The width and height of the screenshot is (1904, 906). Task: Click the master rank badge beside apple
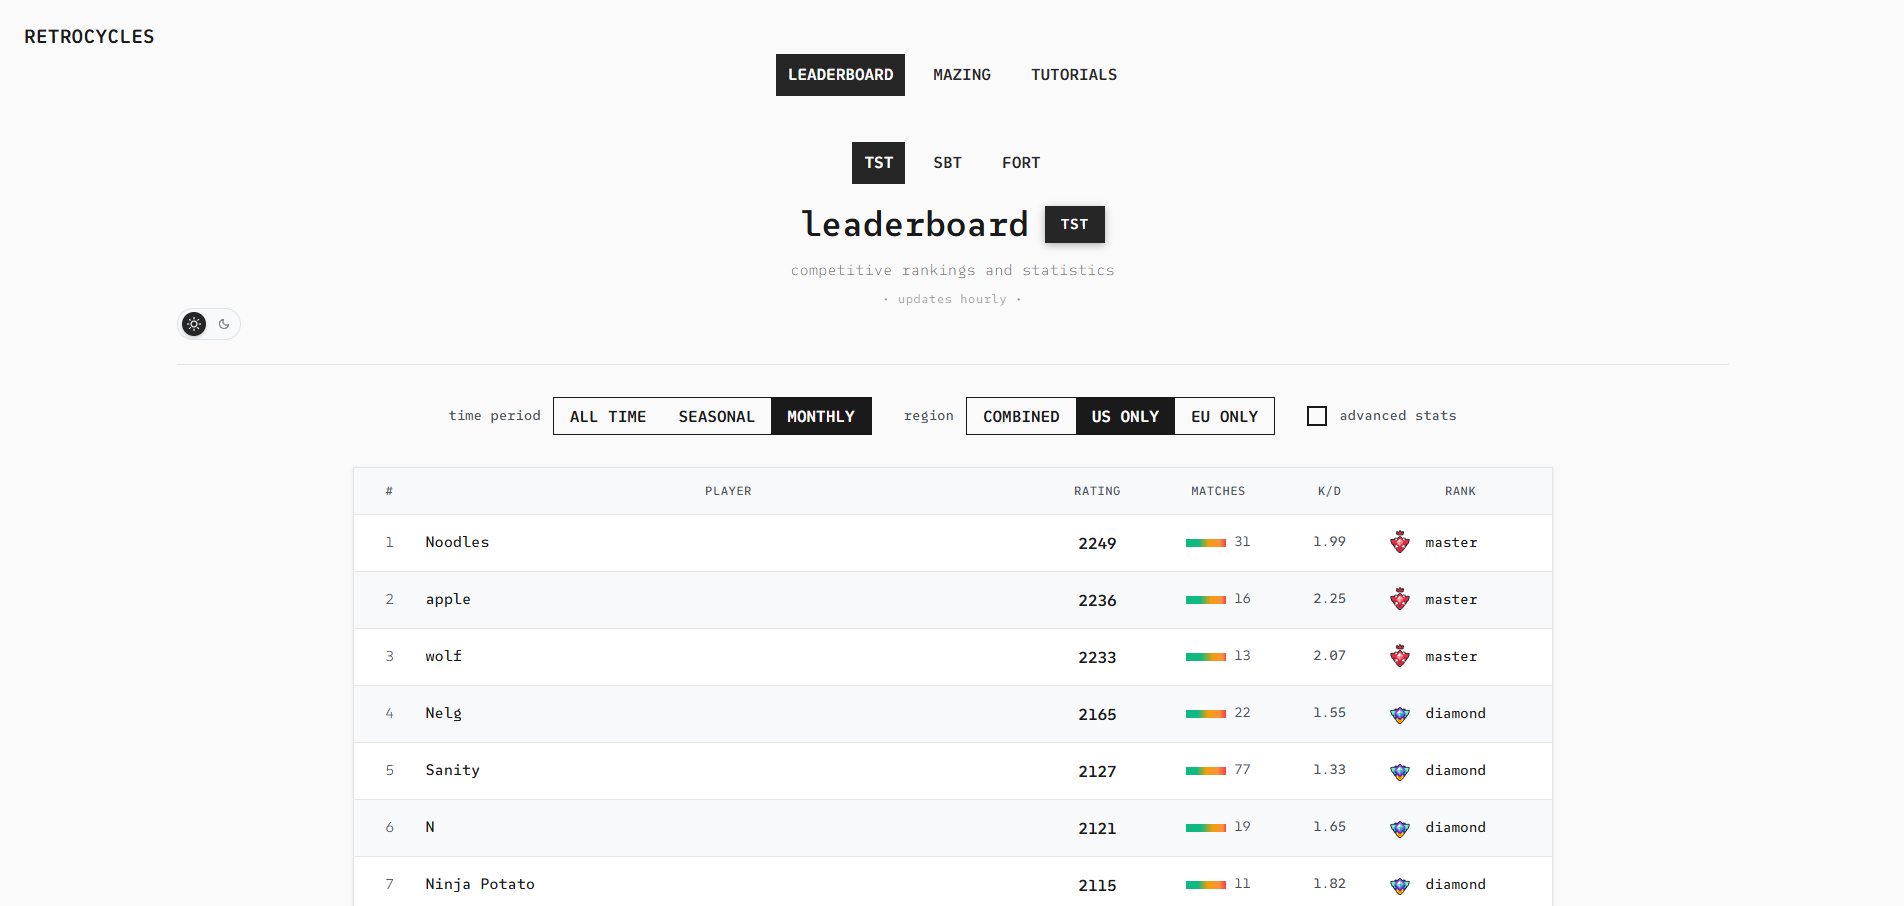click(1400, 599)
